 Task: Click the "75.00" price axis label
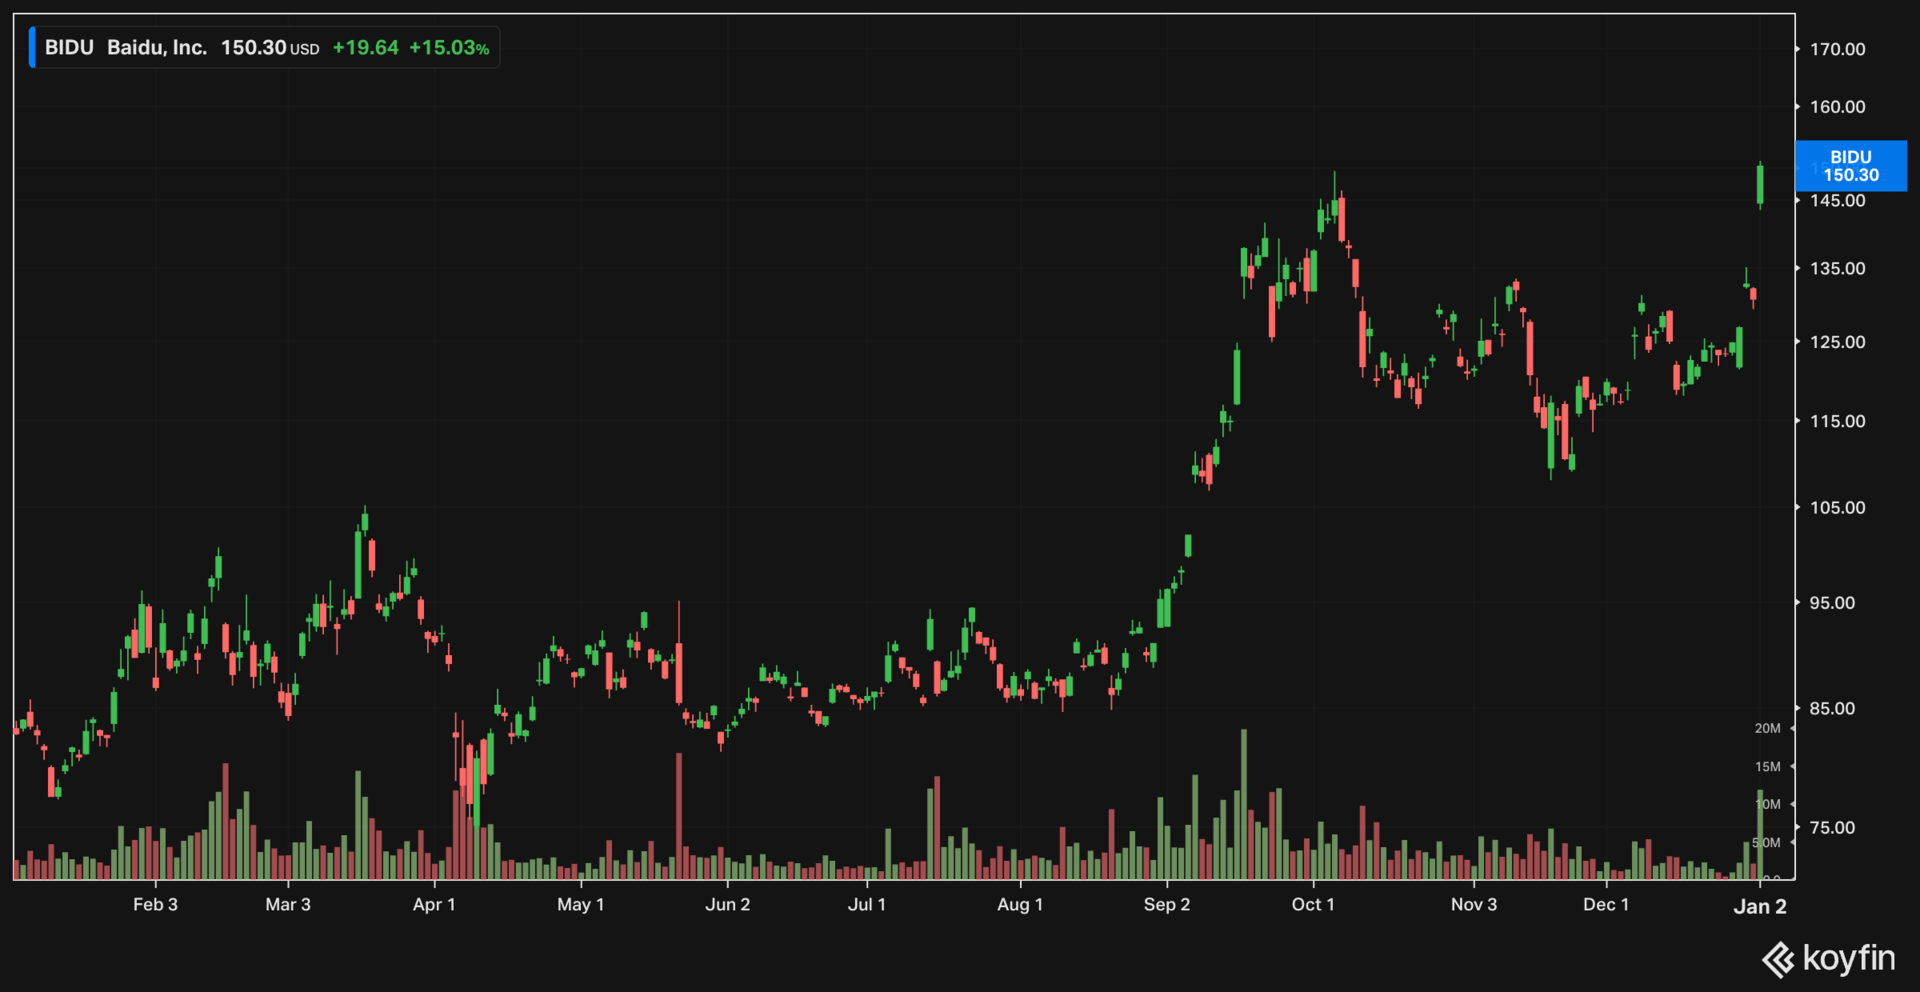point(1833,828)
